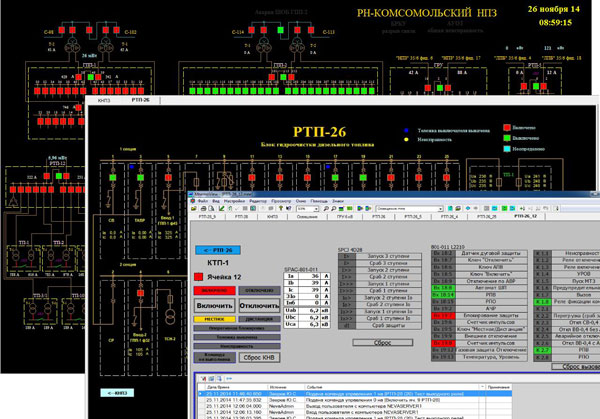Click the second magnifier icon in toolbar
The height and width of the screenshot is (419, 600).
333,209
